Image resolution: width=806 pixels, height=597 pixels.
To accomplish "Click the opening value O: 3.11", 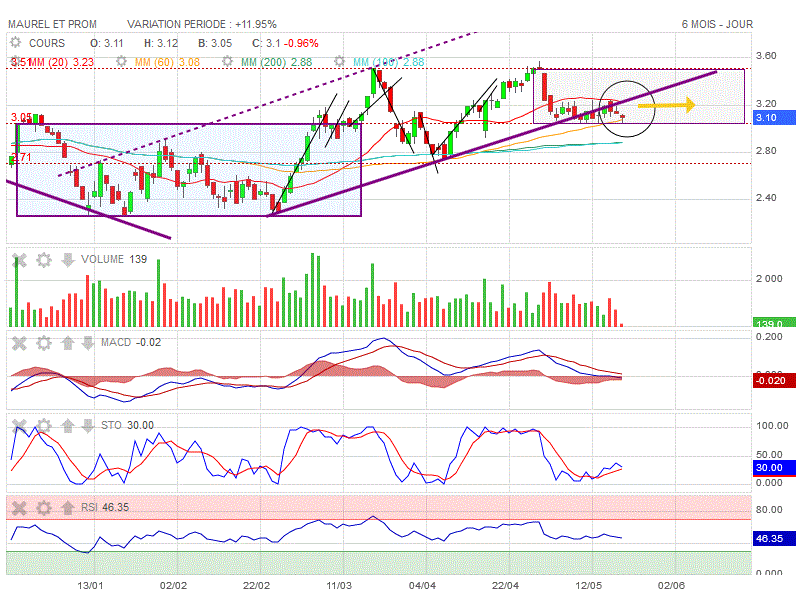I will pos(107,43).
